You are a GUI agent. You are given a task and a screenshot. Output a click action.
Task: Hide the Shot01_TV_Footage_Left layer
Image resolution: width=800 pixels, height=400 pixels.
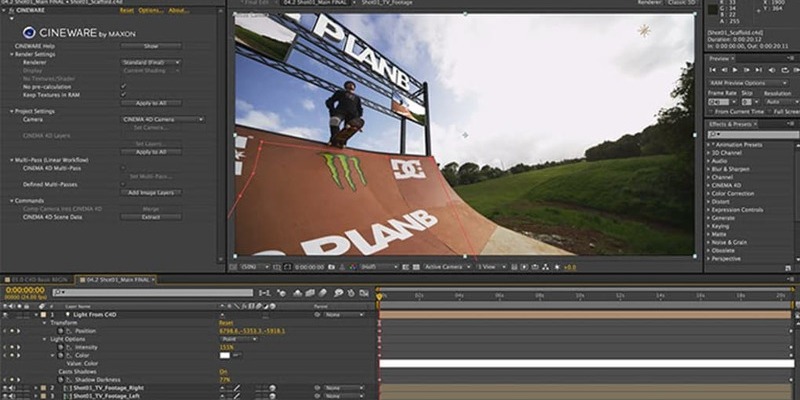(5, 396)
